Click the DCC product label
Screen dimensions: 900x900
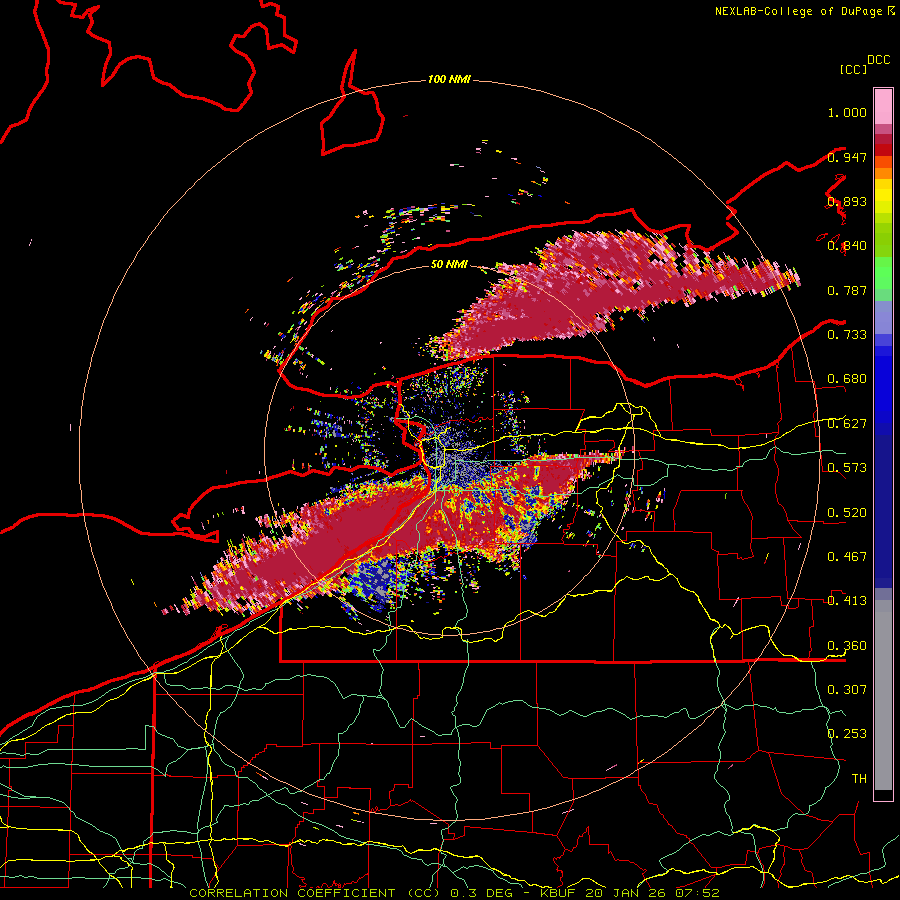coord(878,60)
